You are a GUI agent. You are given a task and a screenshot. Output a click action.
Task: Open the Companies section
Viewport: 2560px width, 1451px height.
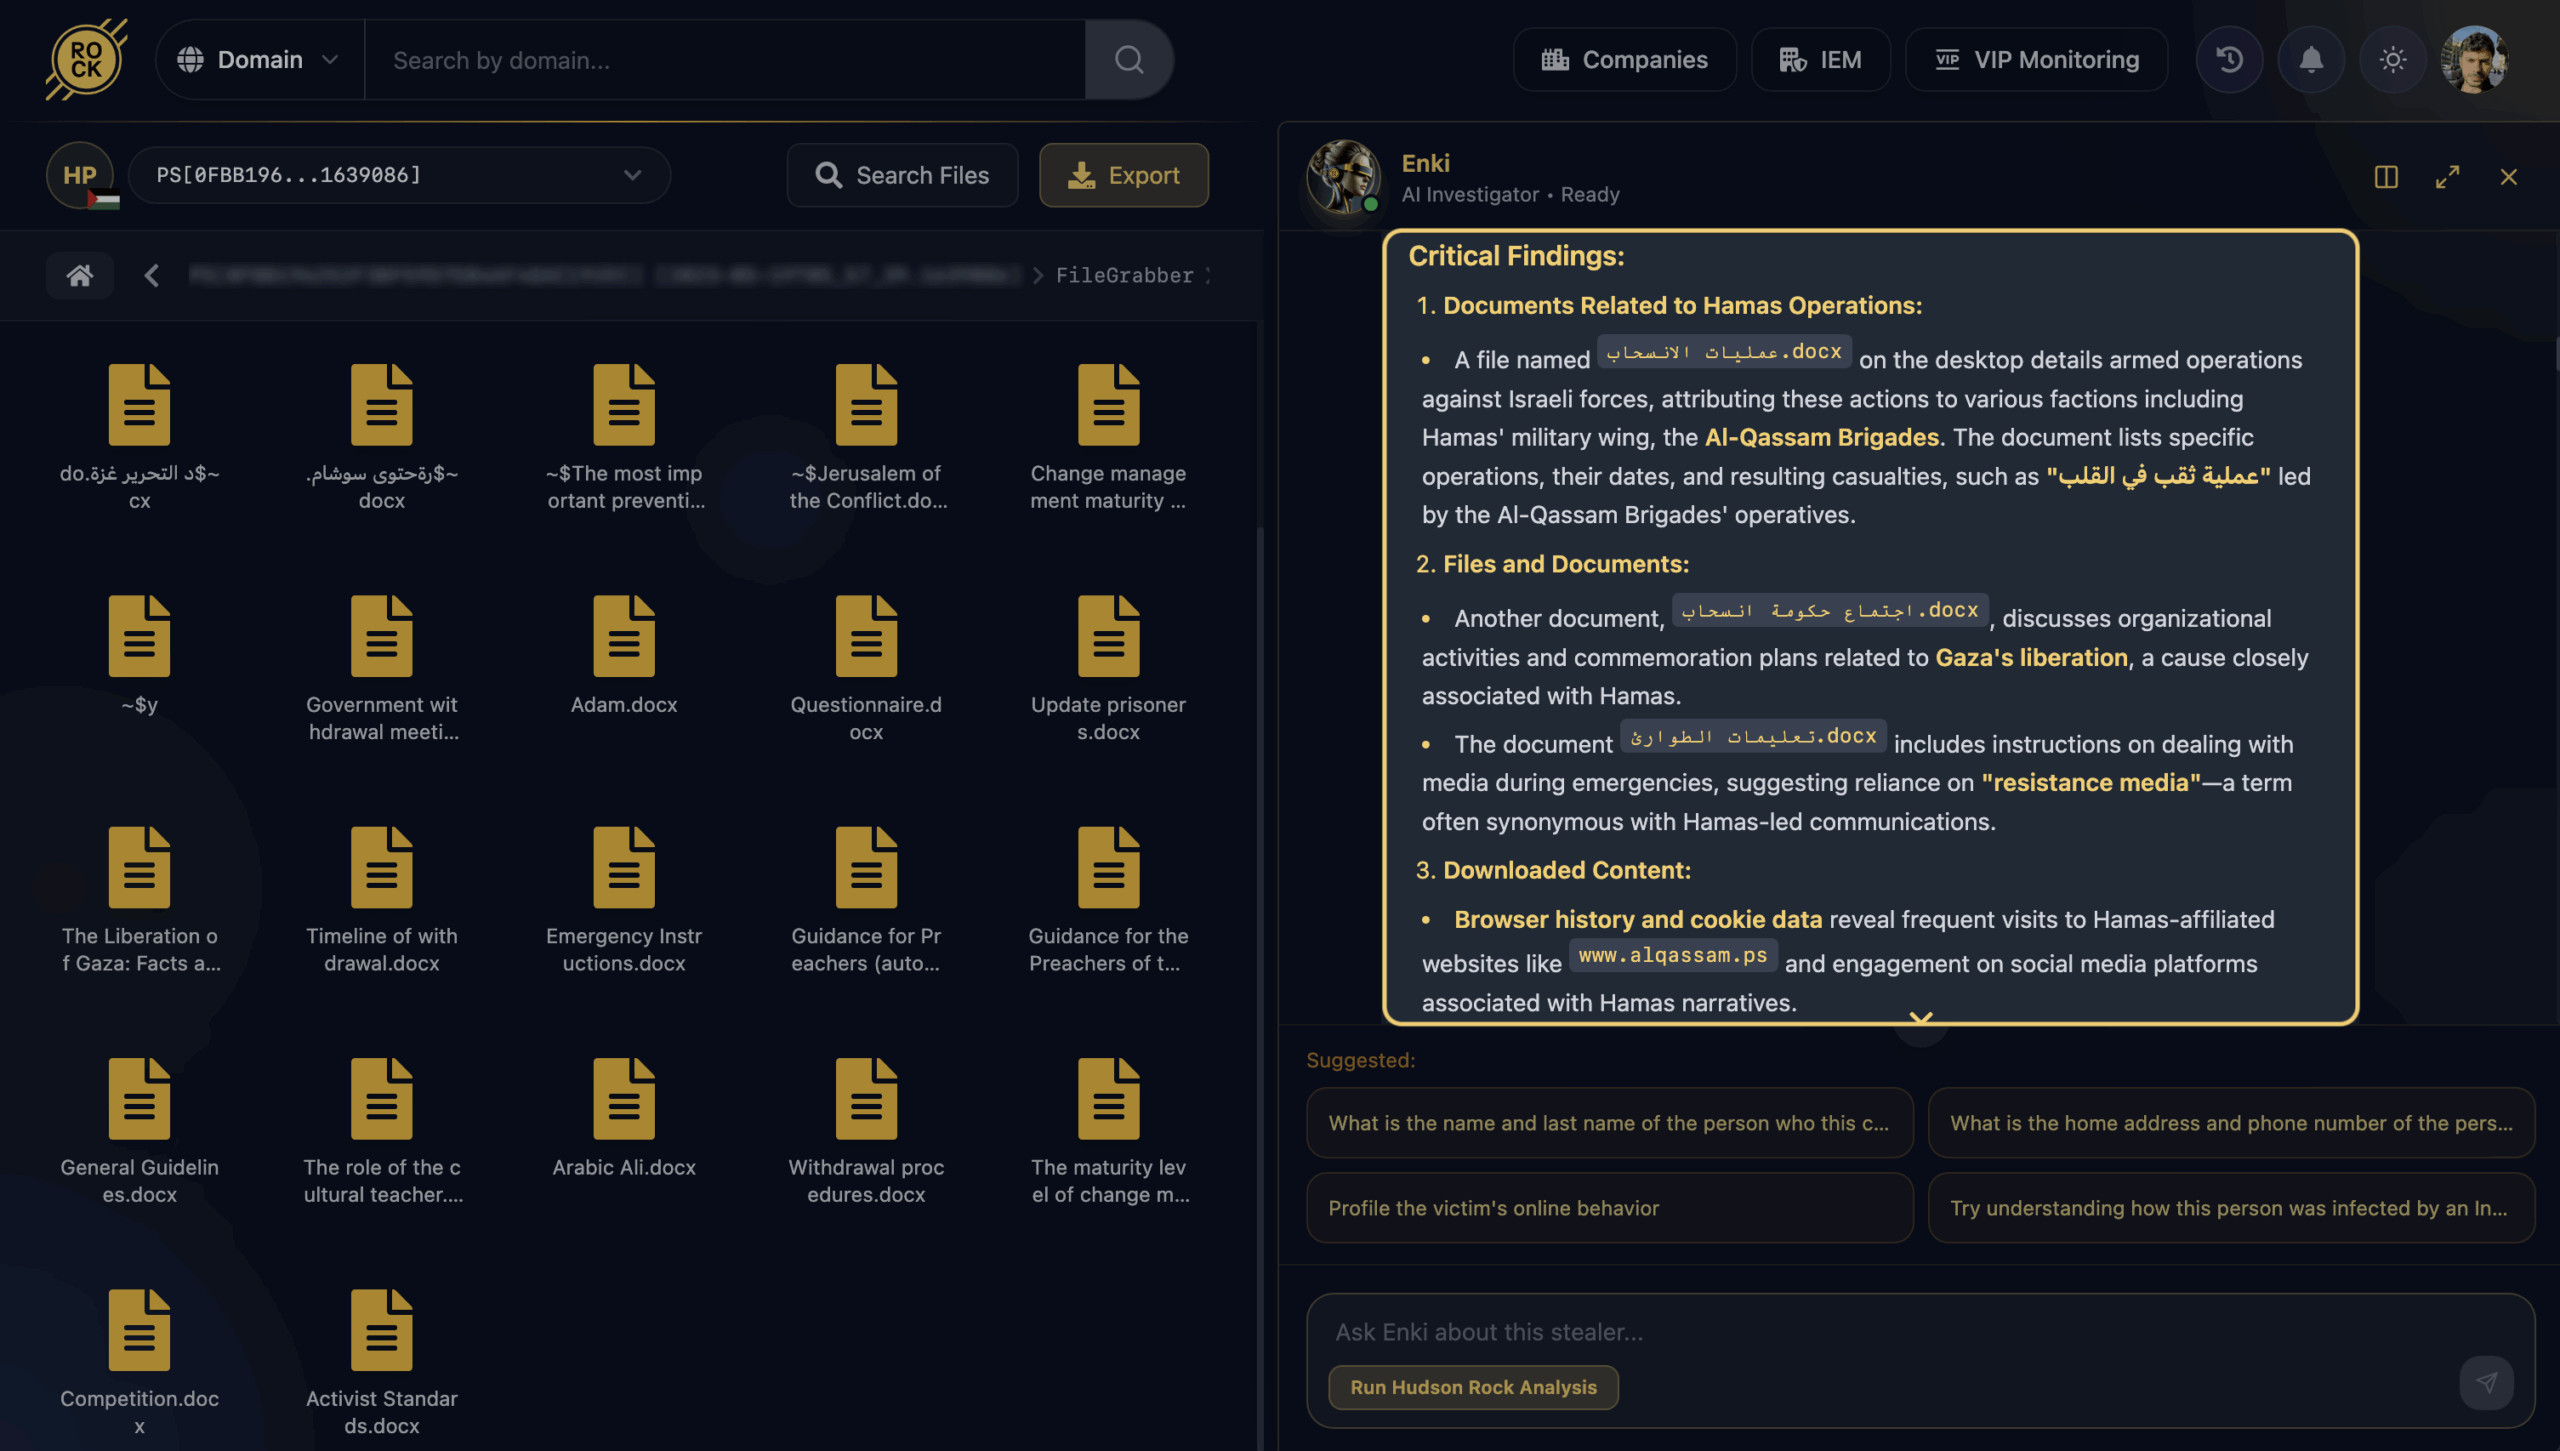(1624, 60)
